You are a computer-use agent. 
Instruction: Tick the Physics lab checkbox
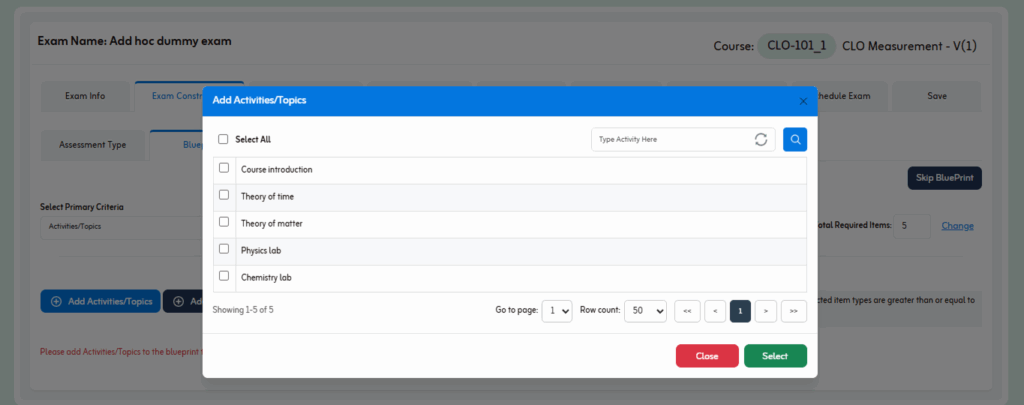pos(224,249)
